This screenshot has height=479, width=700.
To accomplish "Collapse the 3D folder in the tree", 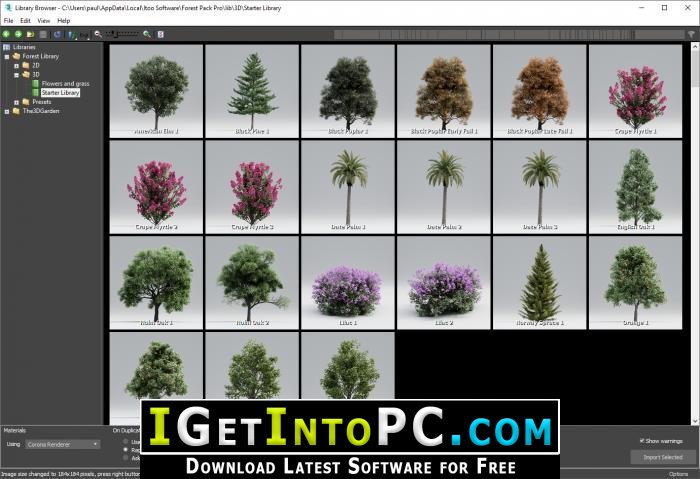I will [16, 74].
